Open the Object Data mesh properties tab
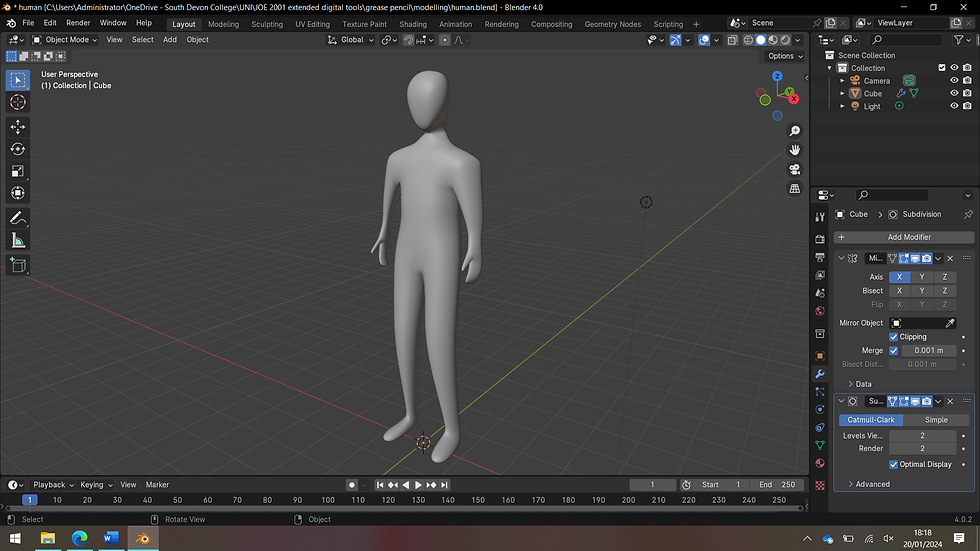 click(x=820, y=445)
